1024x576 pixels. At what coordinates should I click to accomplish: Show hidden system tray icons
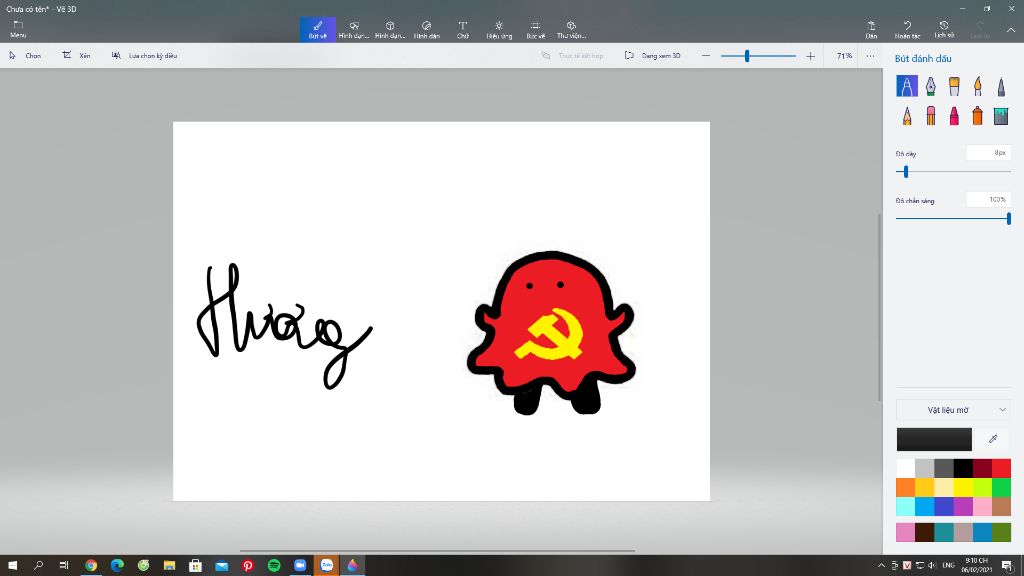tap(881, 566)
